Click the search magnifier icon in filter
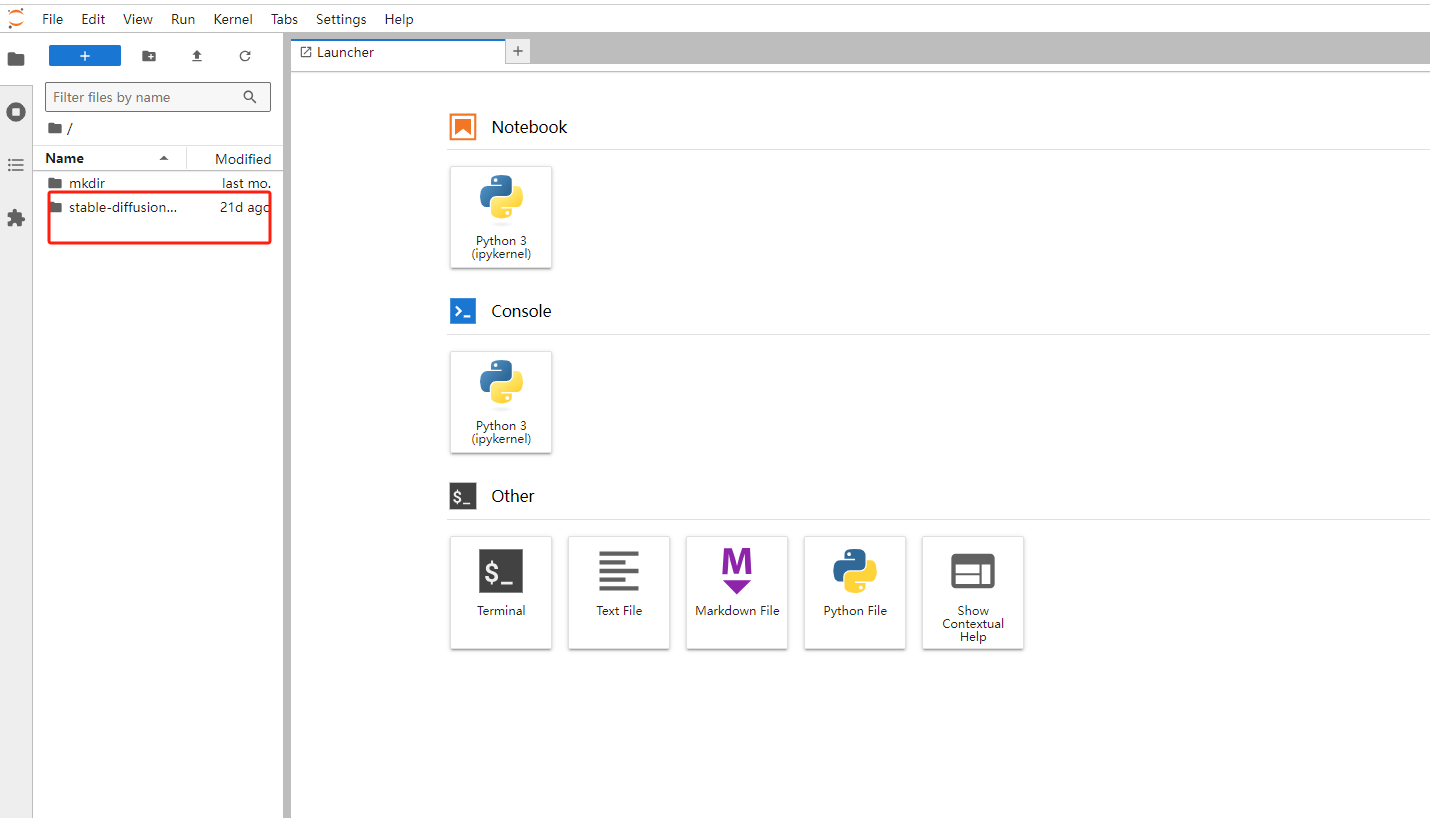 coord(250,97)
